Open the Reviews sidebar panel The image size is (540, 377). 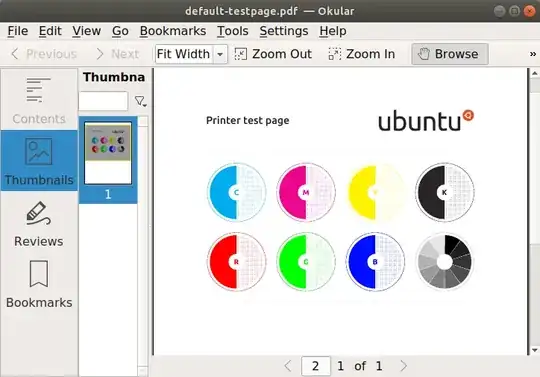39,224
